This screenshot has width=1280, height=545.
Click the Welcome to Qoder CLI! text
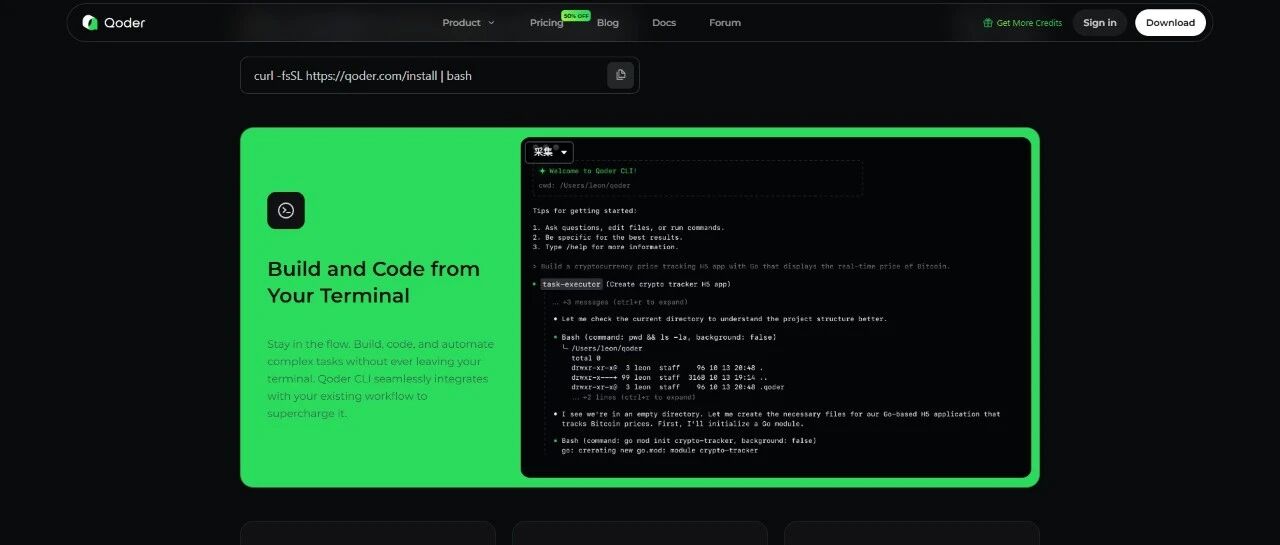(x=593, y=171)
